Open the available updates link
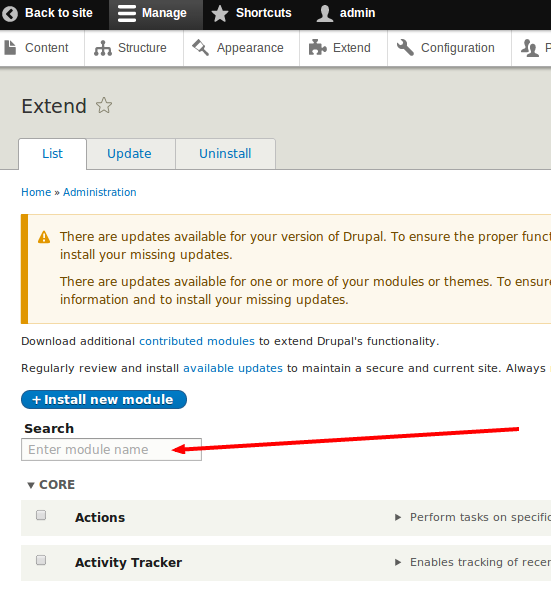The image size is (551, 590). (233, 368)
